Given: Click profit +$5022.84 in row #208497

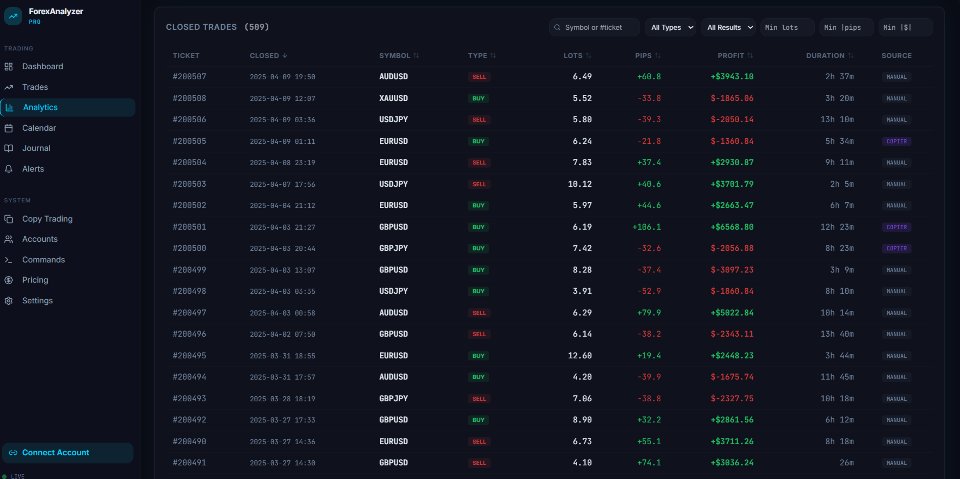Looking at the screenshot, I should click(732, 312).
